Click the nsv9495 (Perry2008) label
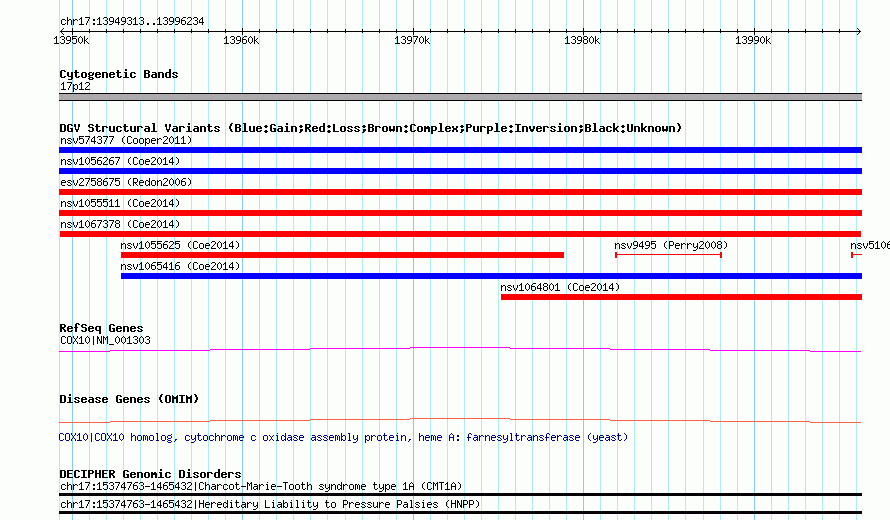 pos(671,245)
